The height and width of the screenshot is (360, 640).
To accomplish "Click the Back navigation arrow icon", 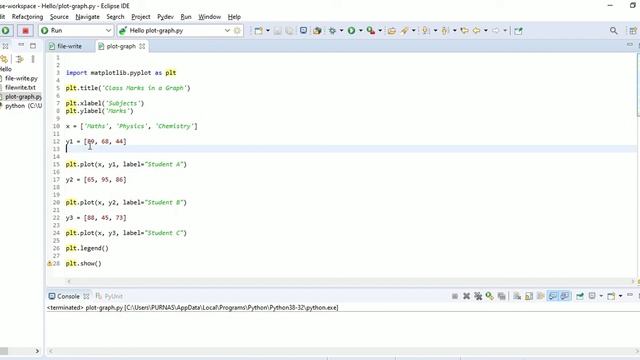I will pyautogui.click(x=476, y=31).
